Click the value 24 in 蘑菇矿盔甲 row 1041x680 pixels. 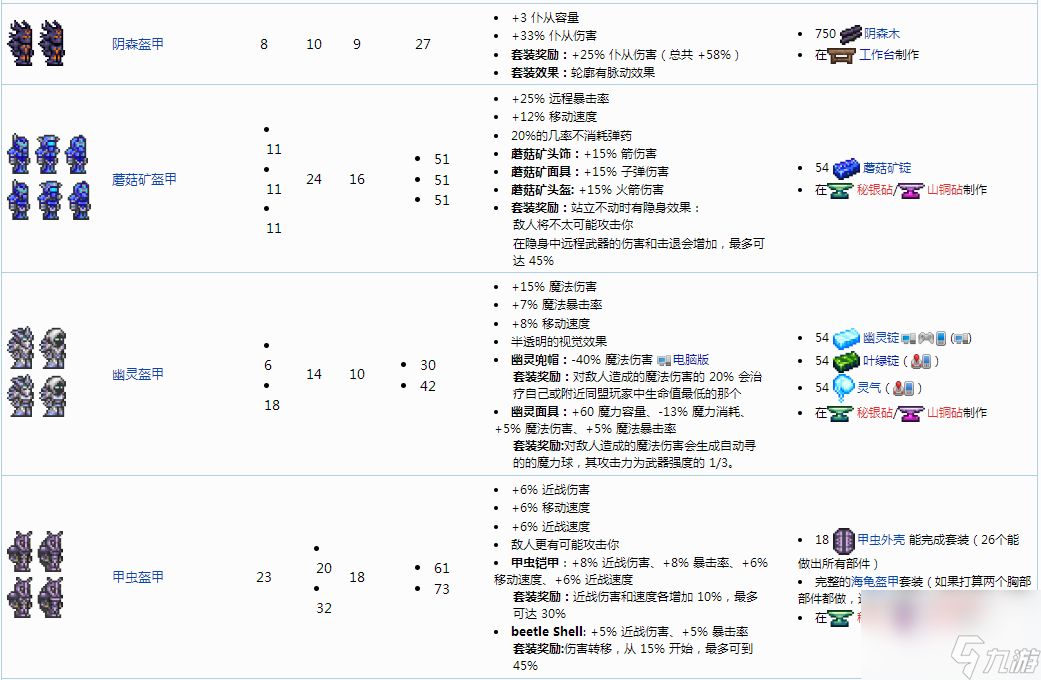click(314, 179)
